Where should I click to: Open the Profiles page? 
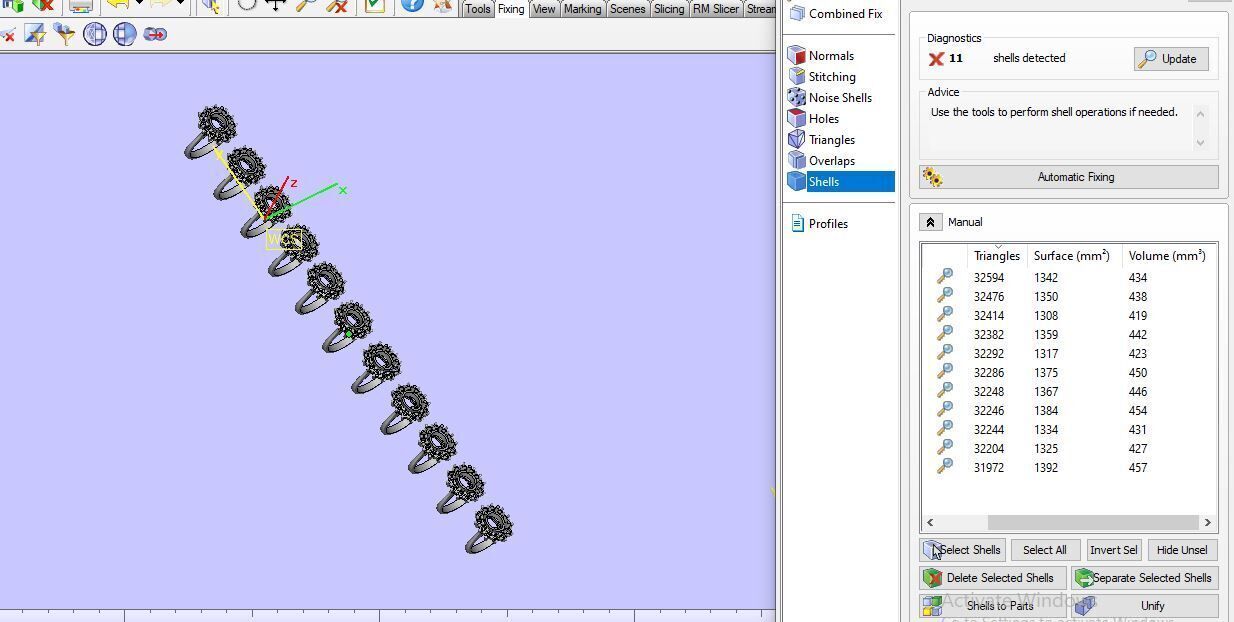pyautogui.click(x=819, y=224)
